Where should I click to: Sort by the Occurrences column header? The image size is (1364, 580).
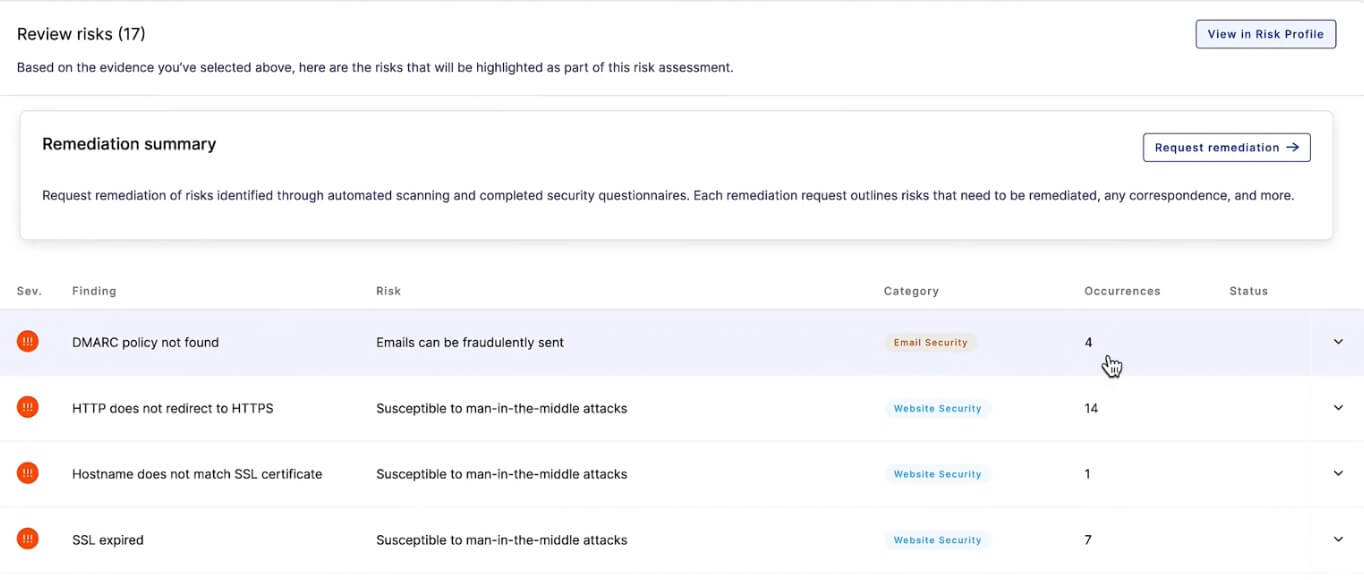pos(1122,291)
